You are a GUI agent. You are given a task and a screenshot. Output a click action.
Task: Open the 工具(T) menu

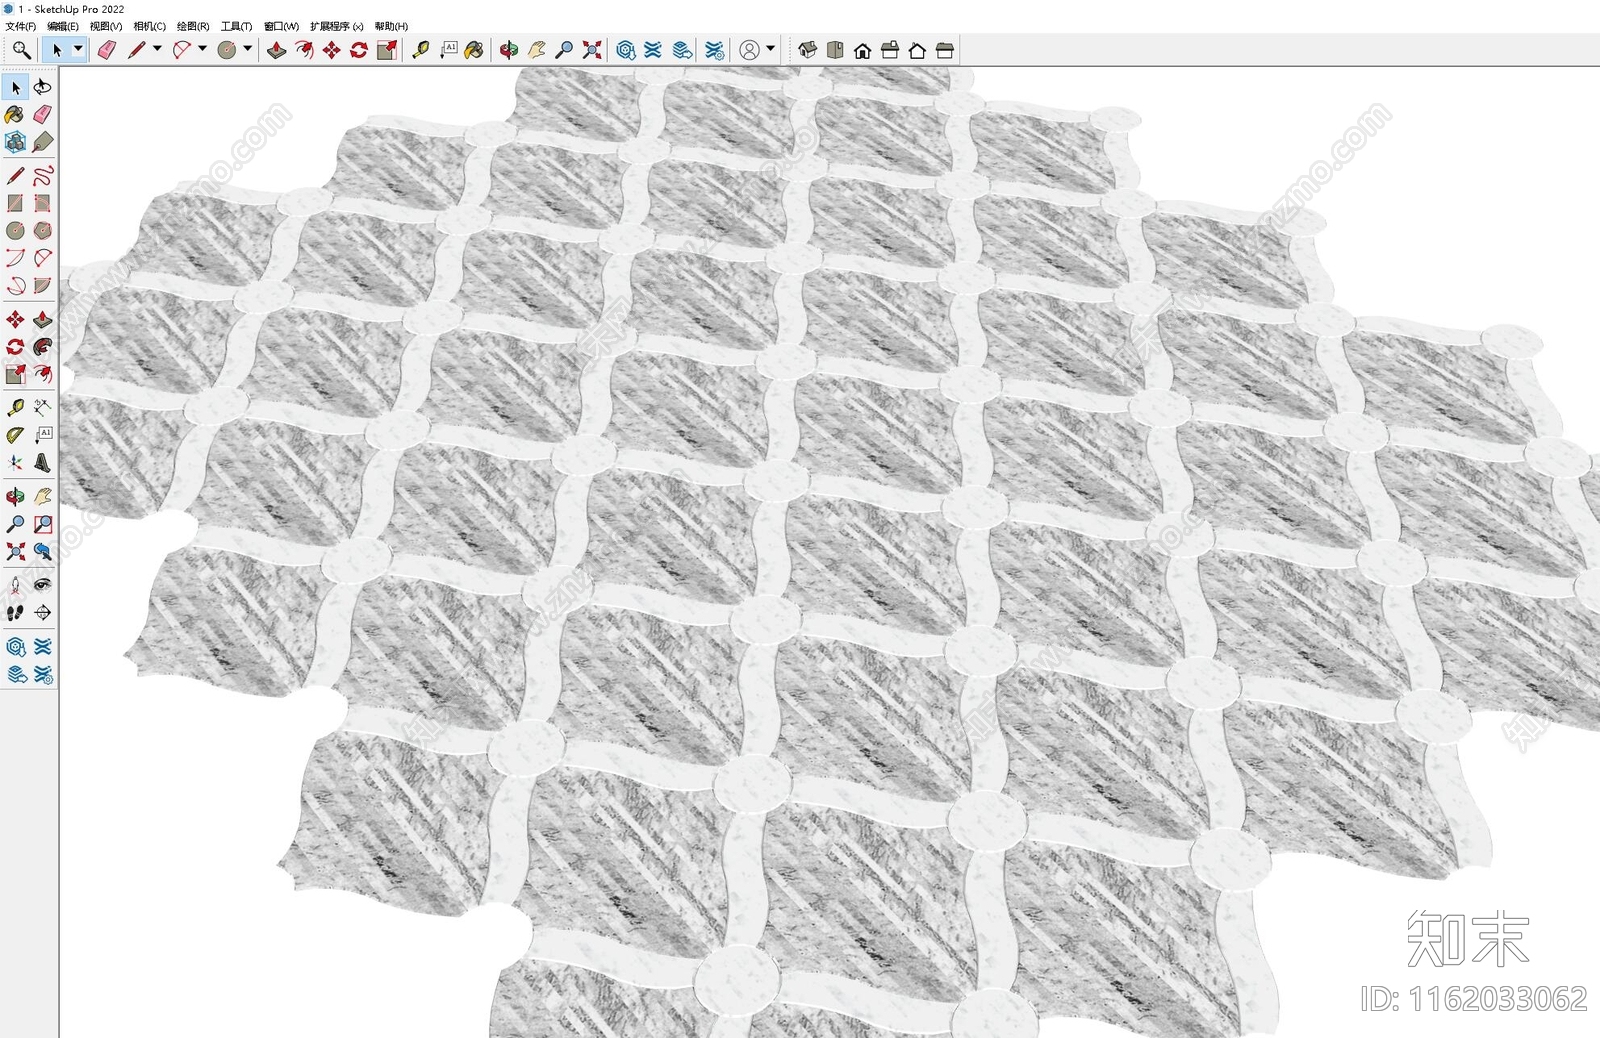pyautogui.click(x=236, y=26)
